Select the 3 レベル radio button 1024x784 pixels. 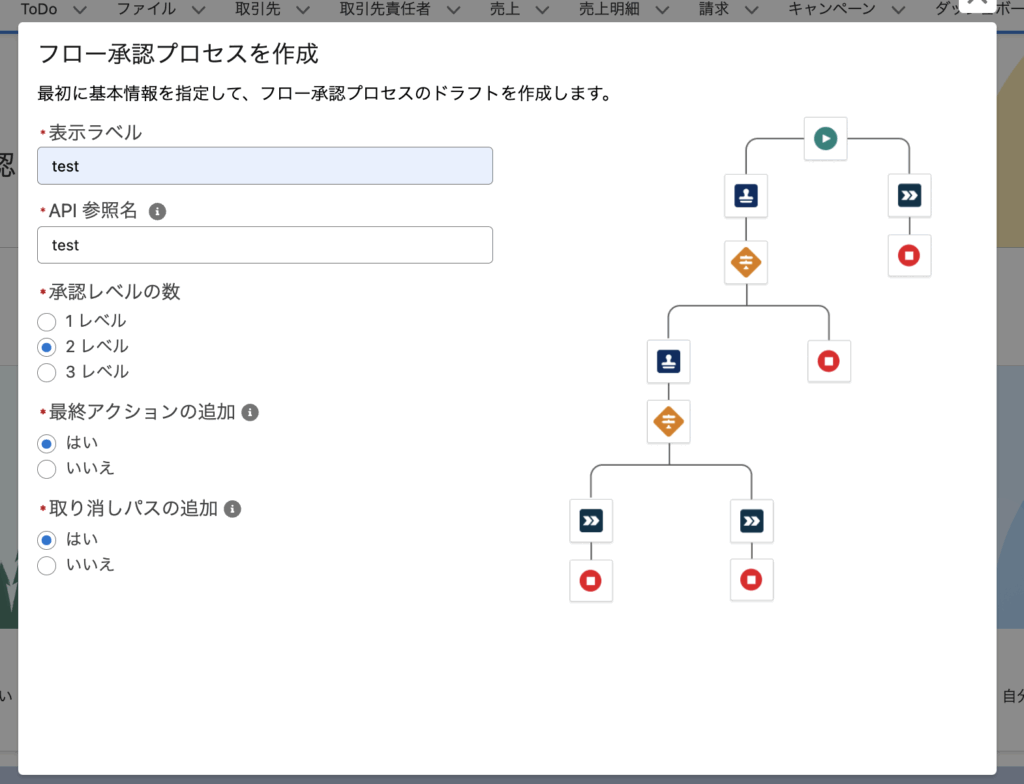coord(46,372)
